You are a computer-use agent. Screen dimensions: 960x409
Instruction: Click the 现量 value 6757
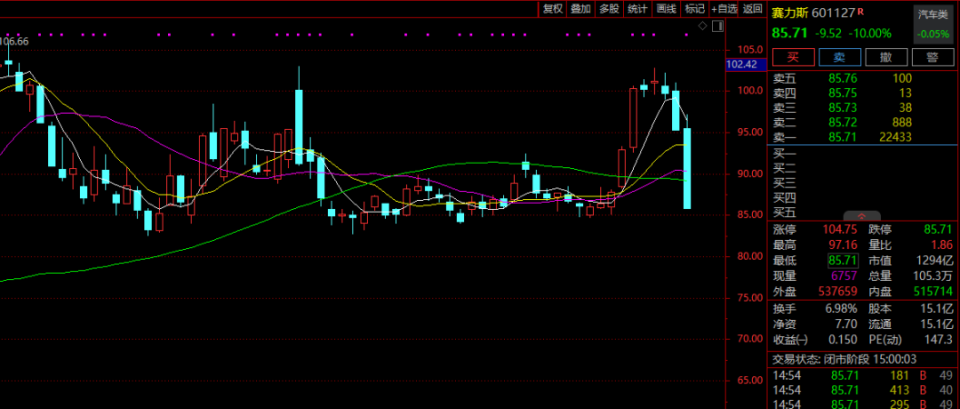[846, 276]
